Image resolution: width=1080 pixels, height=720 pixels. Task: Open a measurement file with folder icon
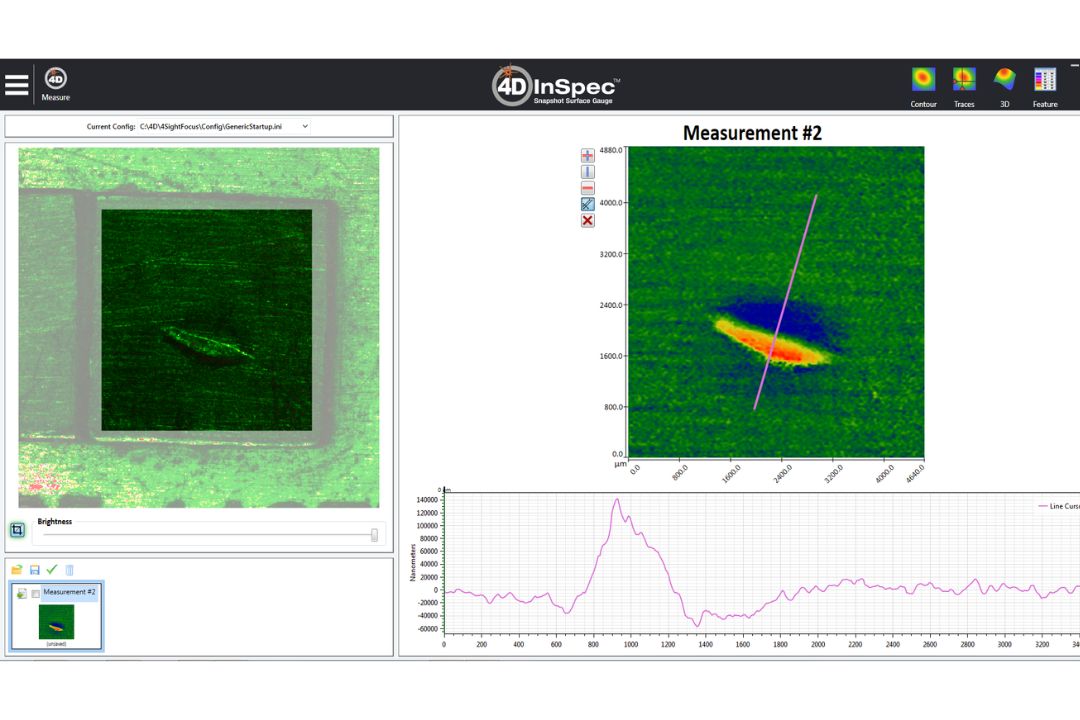click(17, 570)
